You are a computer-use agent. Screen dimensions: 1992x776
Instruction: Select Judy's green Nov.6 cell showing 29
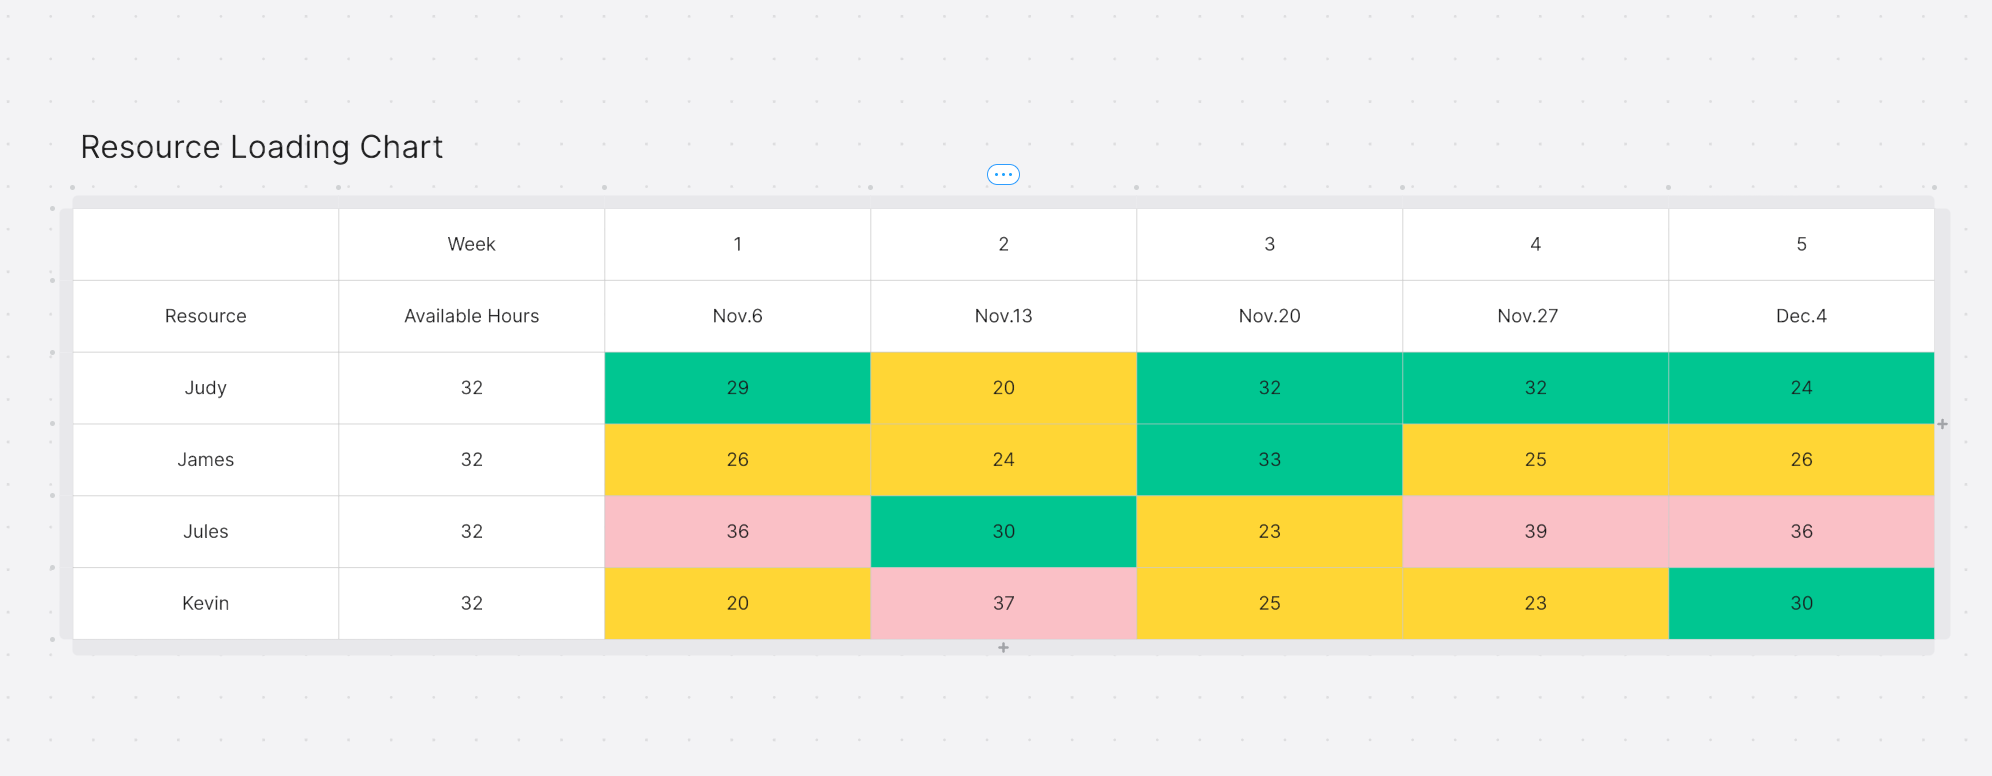coord(737,388)
